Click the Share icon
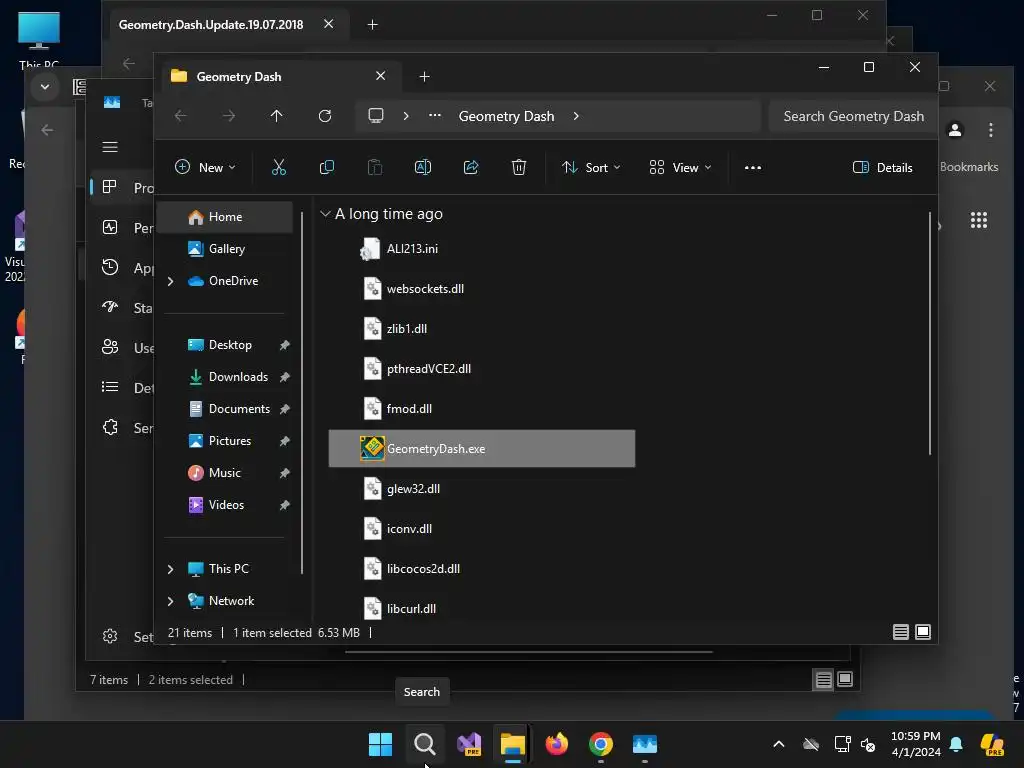1024x768 pixels. pyautogui.click(x=471, y=168)
